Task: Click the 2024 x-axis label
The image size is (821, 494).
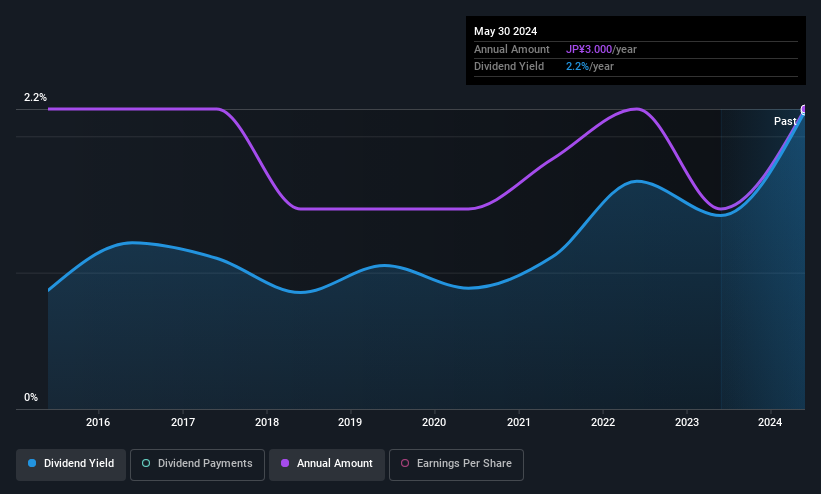Action: 770,422
